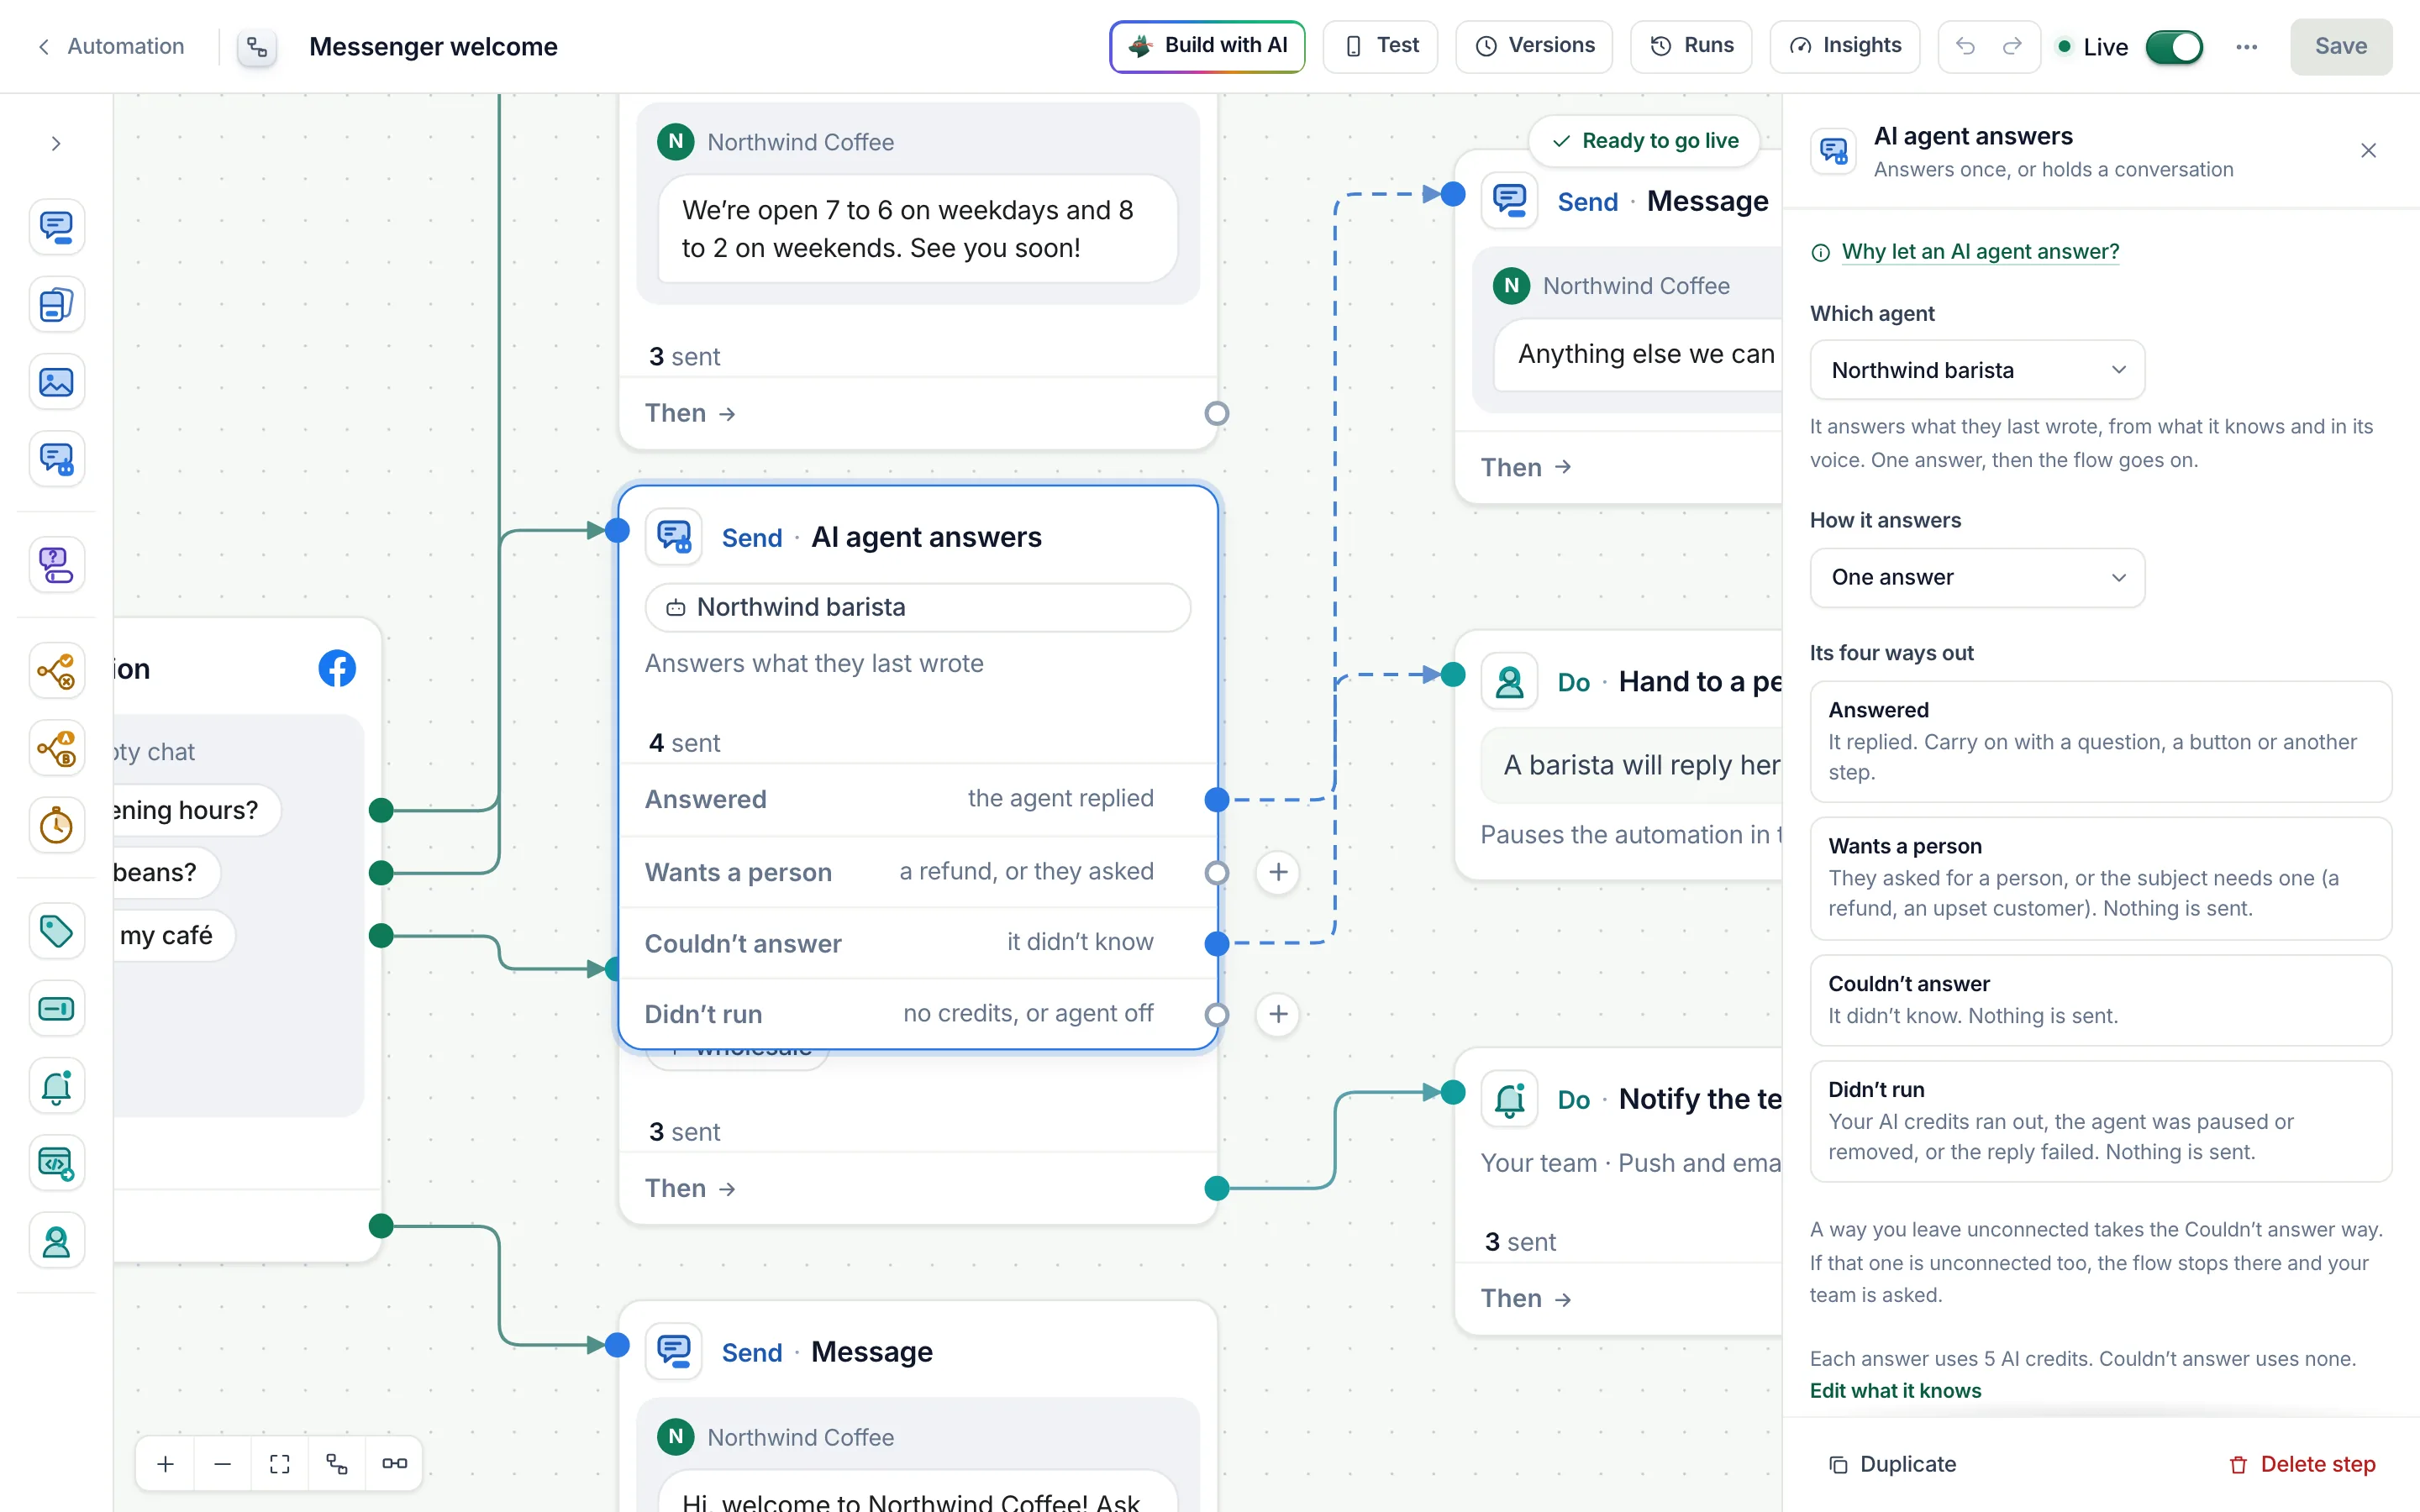The height and width of the screenshot is (1512, 2420).
Task: Click the empty Then connector on hours message
Action: click(x=1217, y=413)
